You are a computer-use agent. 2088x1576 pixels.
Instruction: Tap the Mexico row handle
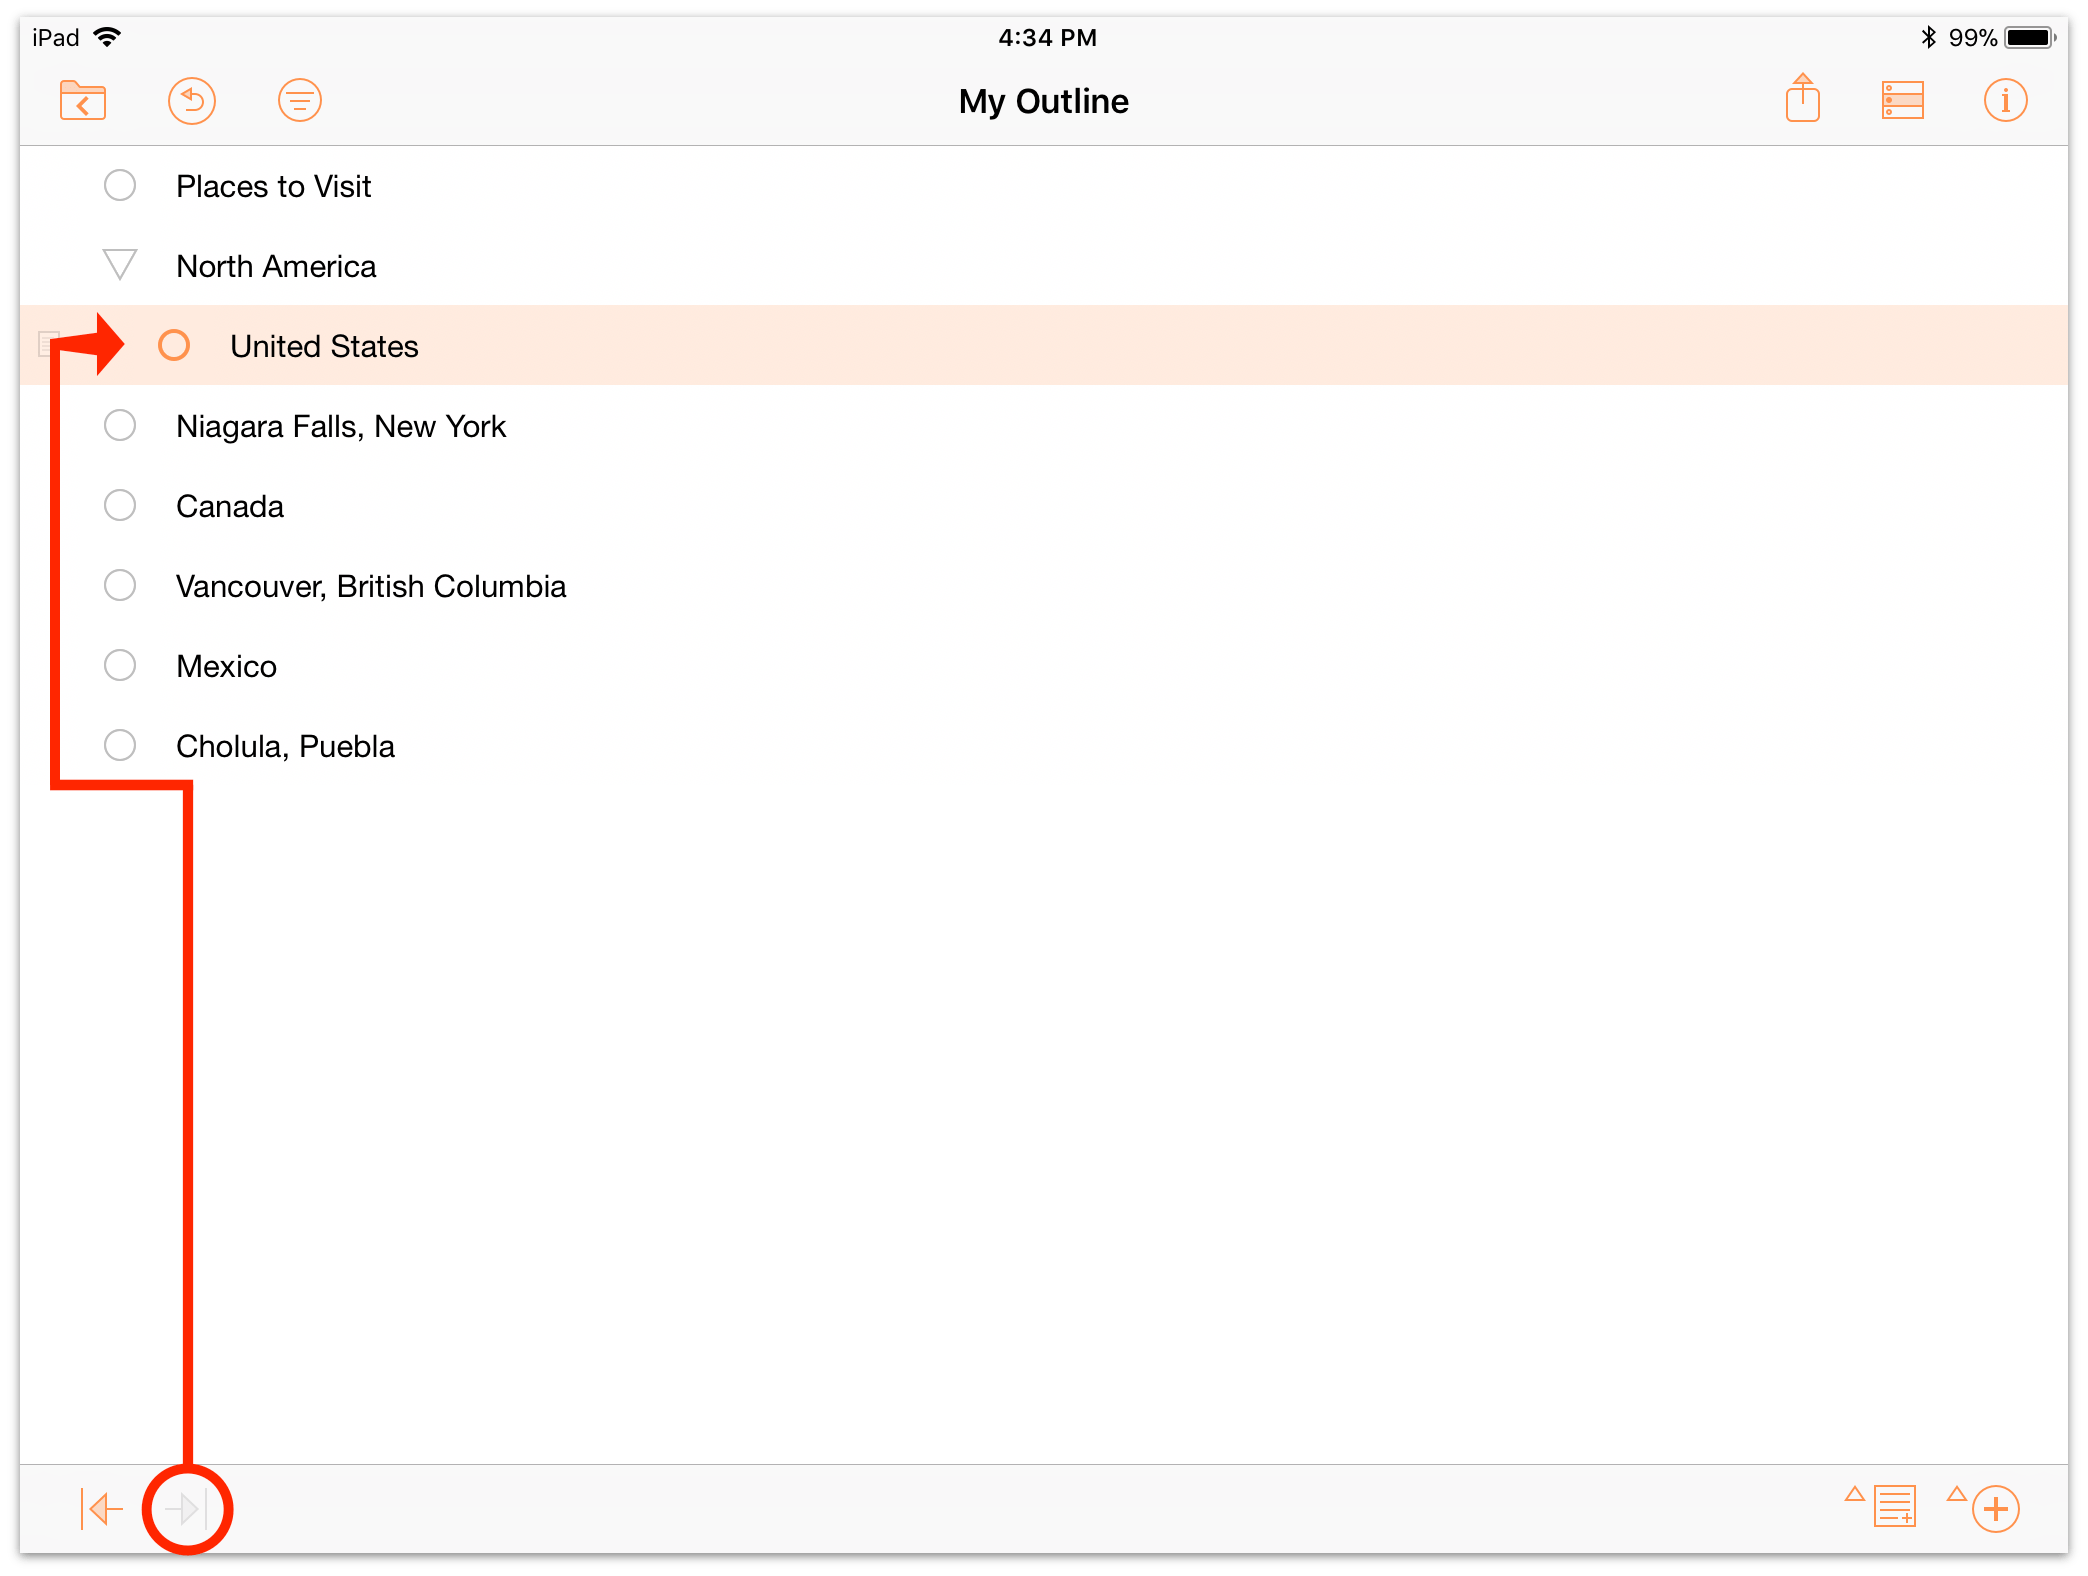pos(120,665)
